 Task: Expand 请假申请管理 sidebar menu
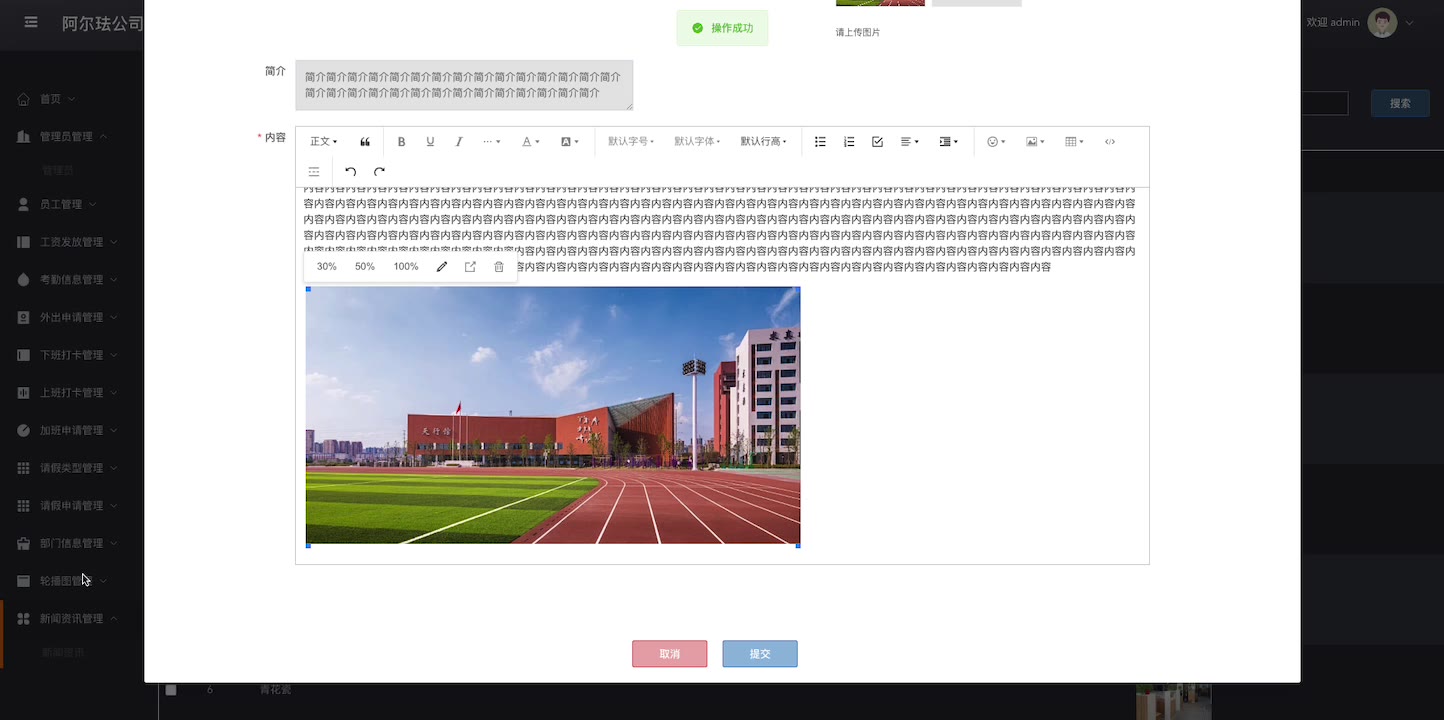click(x=67, y=506)
